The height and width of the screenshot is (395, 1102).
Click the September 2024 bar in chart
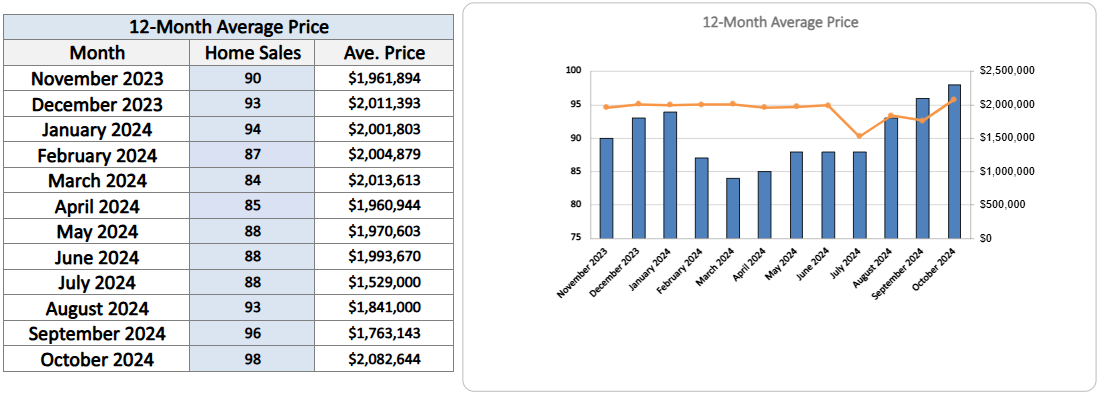point(922,168)
